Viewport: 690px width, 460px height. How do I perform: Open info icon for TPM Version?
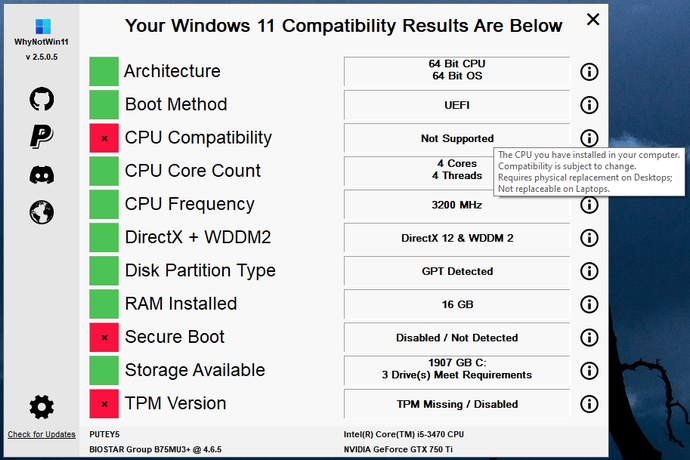coord(589,404)
